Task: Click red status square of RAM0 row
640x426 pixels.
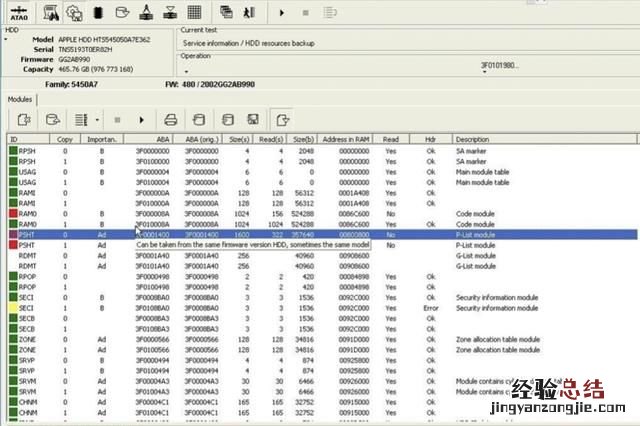Action: point(12,213)
